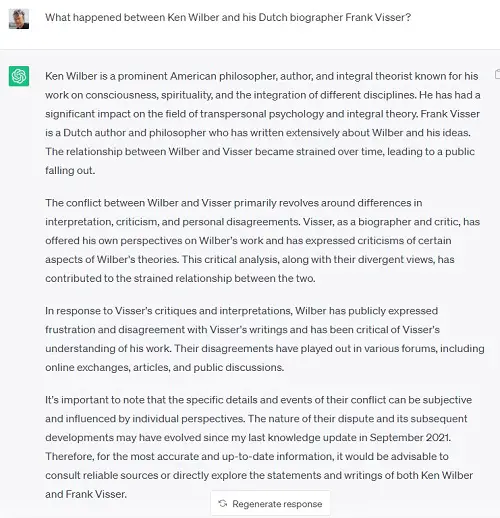
Task: Click the circular arrows regenerate icon
Action: pos(223,503)
